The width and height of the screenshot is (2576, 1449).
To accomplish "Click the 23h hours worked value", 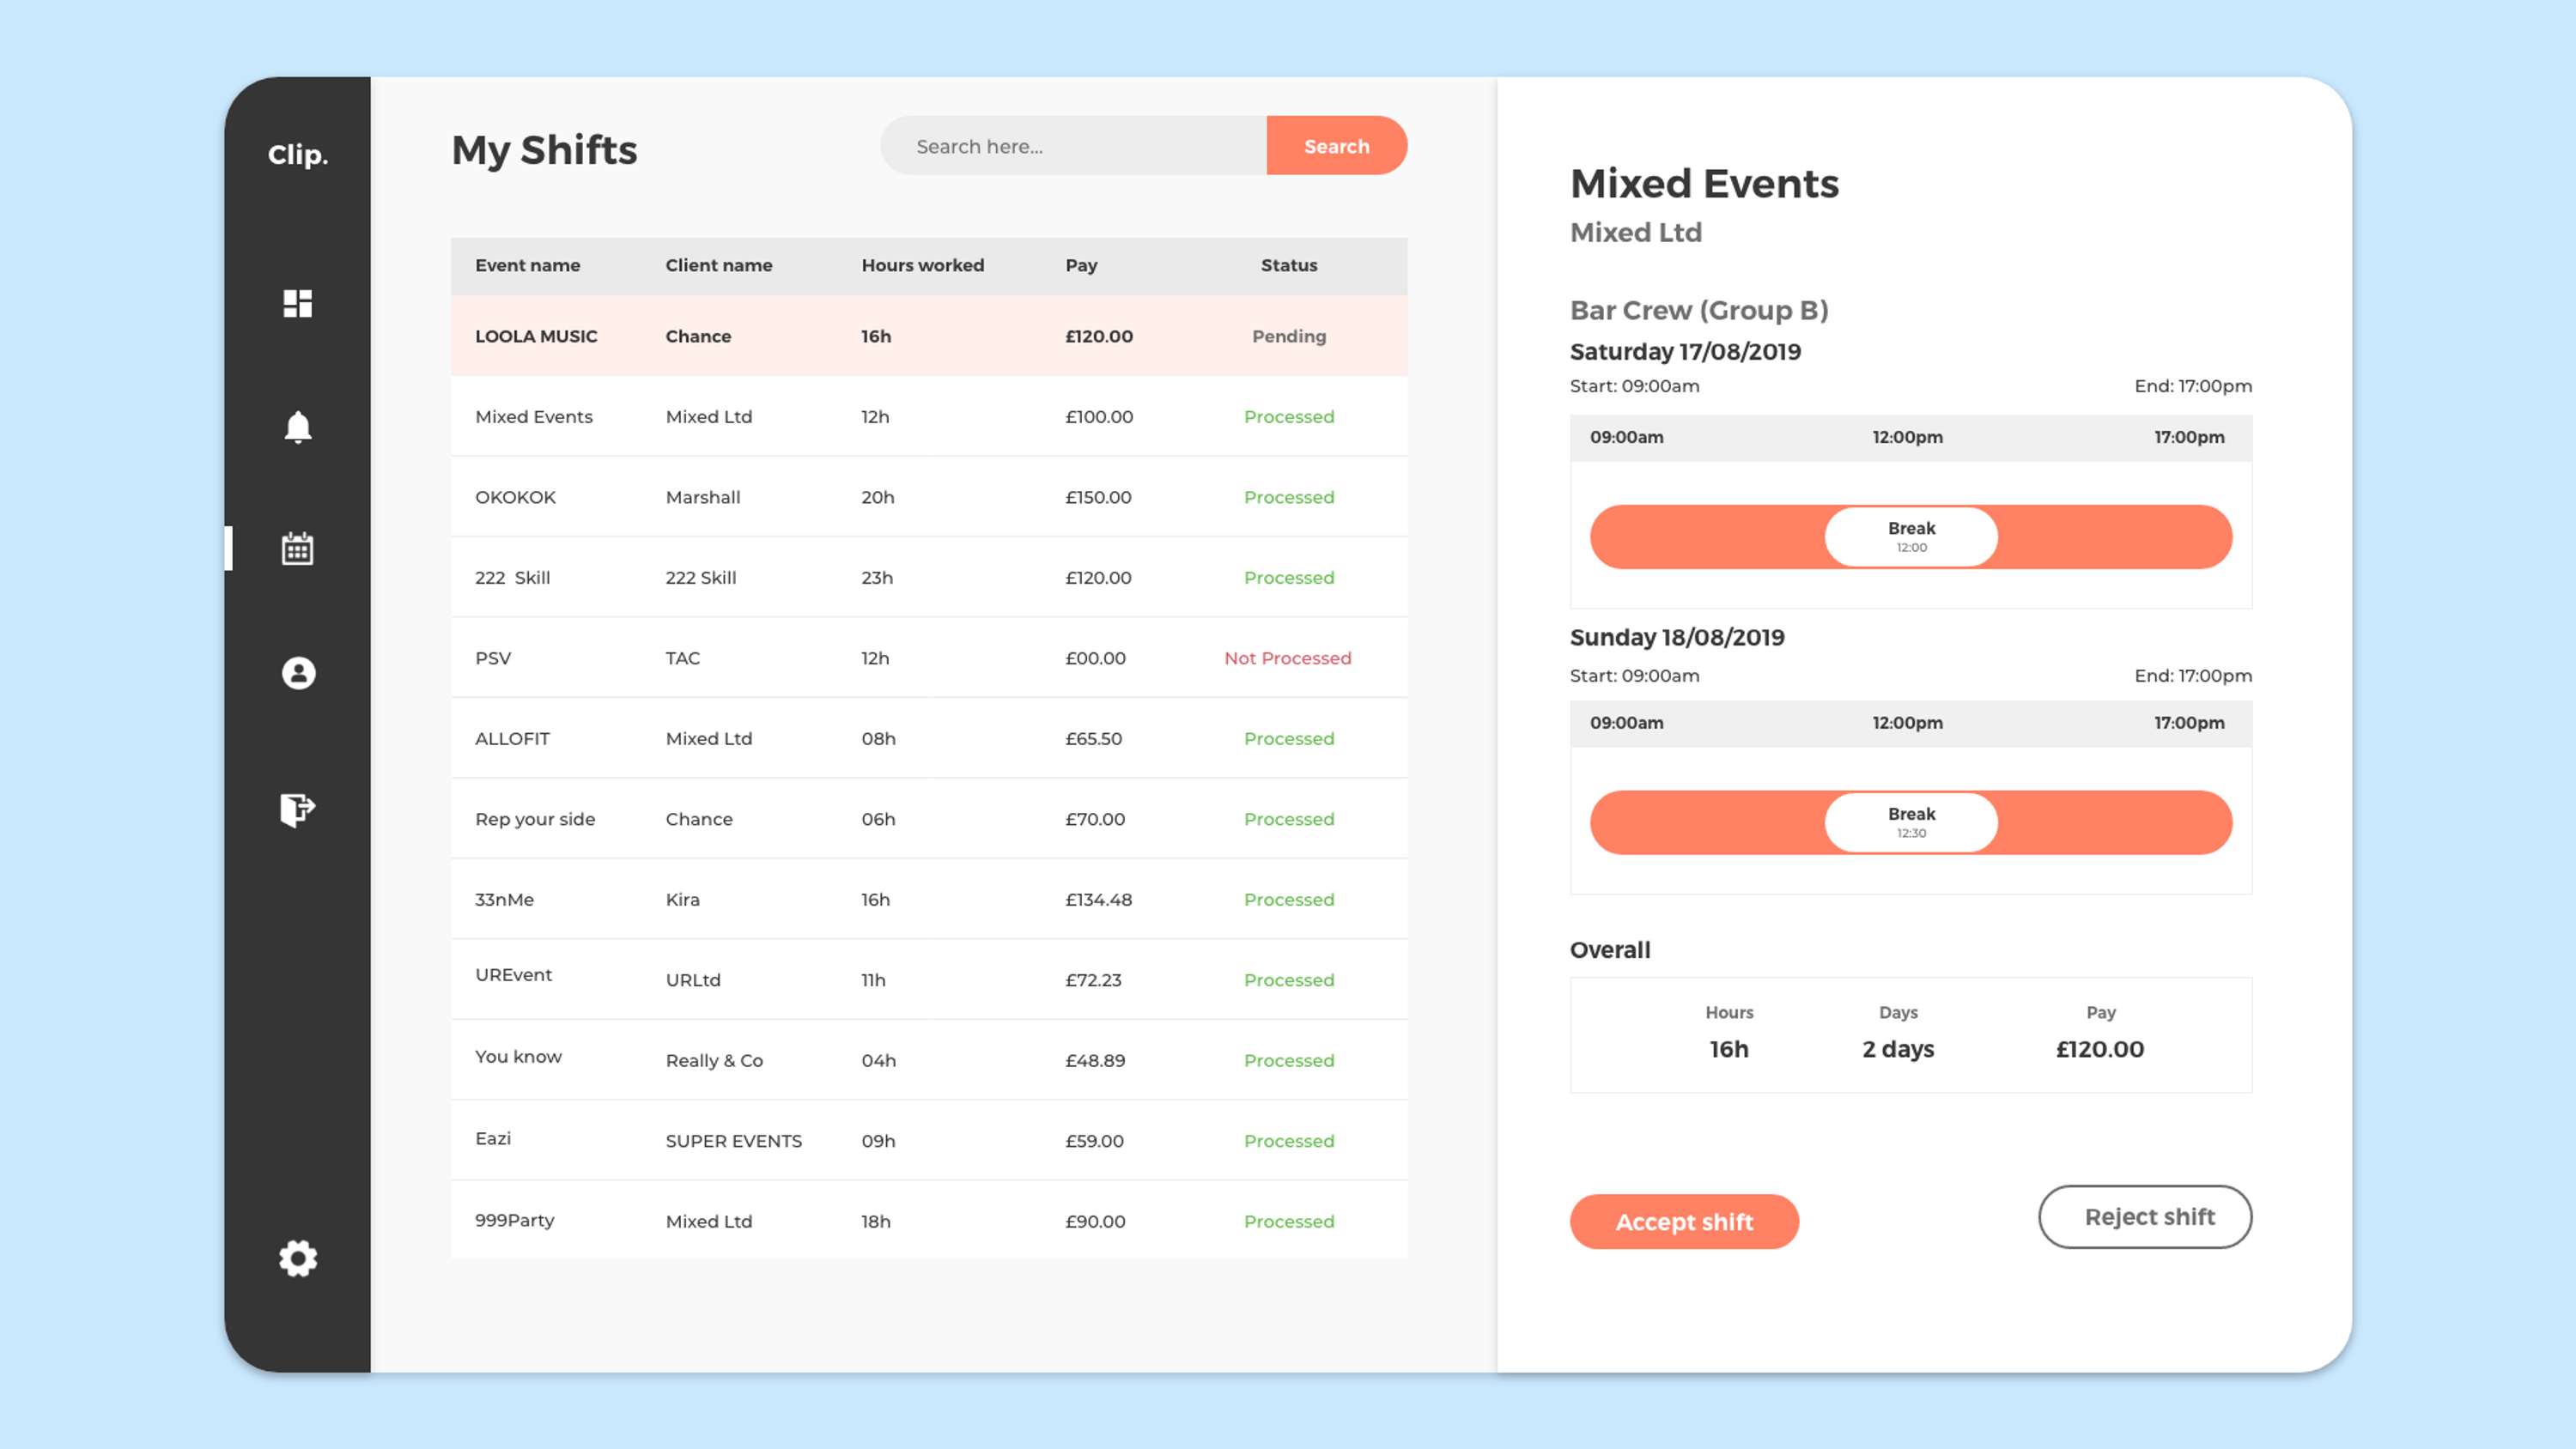I will pyautogui.click(x=877, y=578).
